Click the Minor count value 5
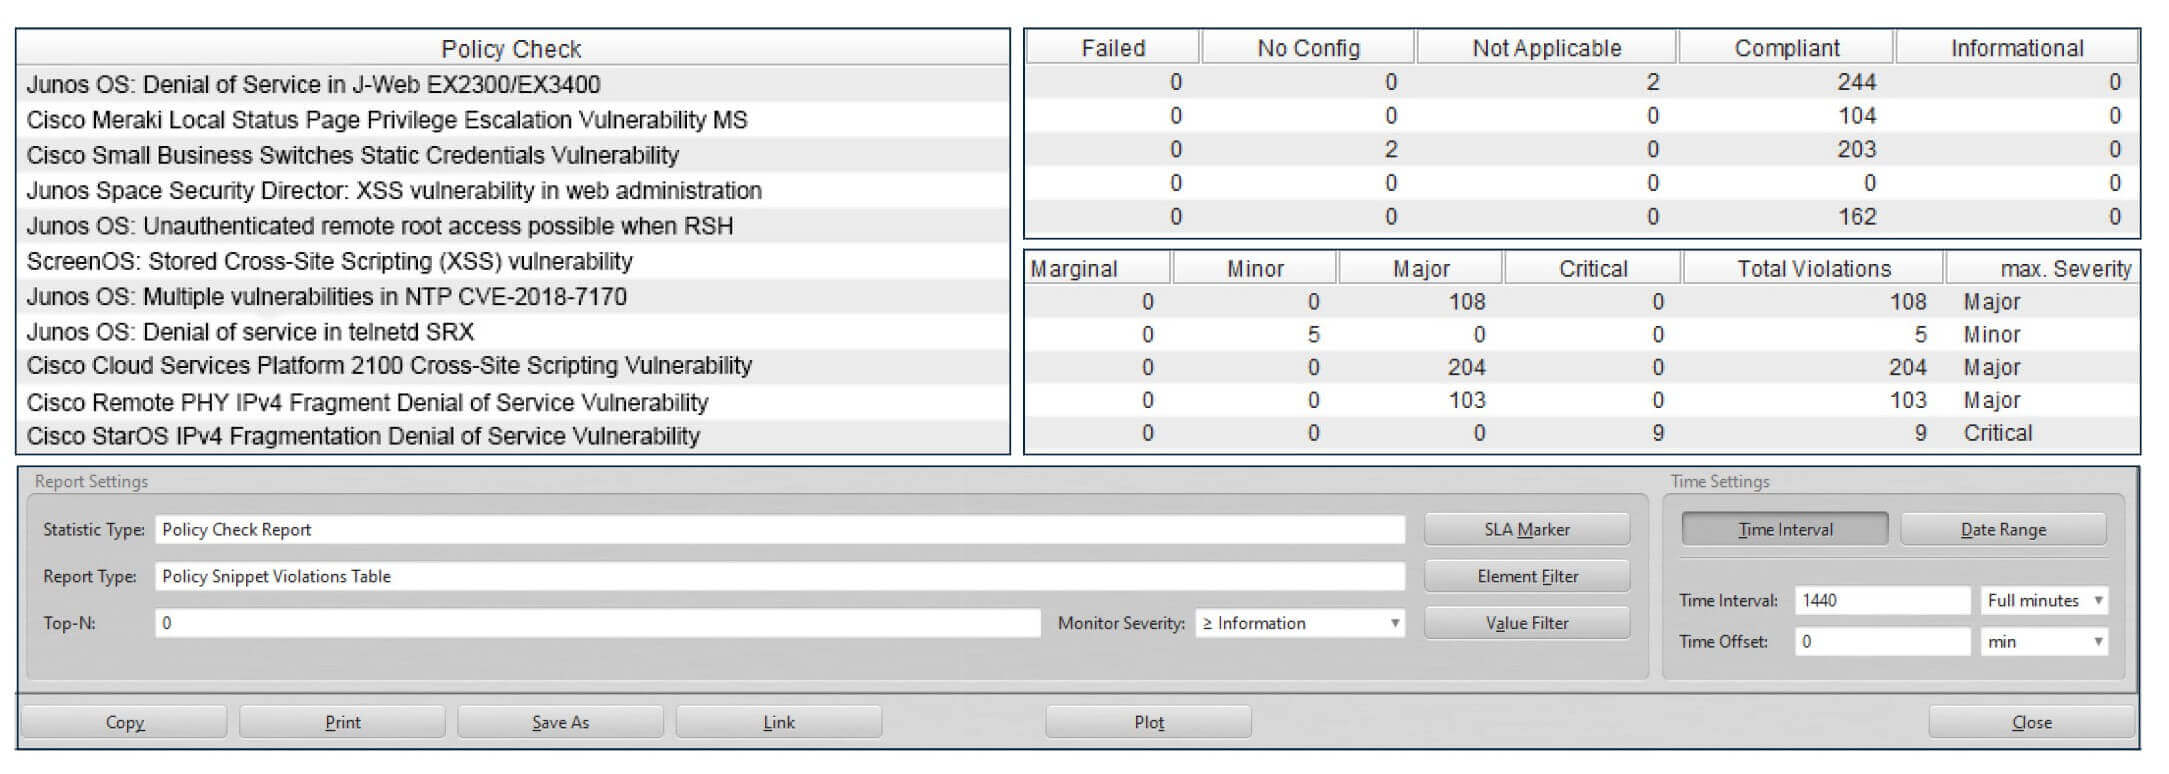 (1314, 334)
